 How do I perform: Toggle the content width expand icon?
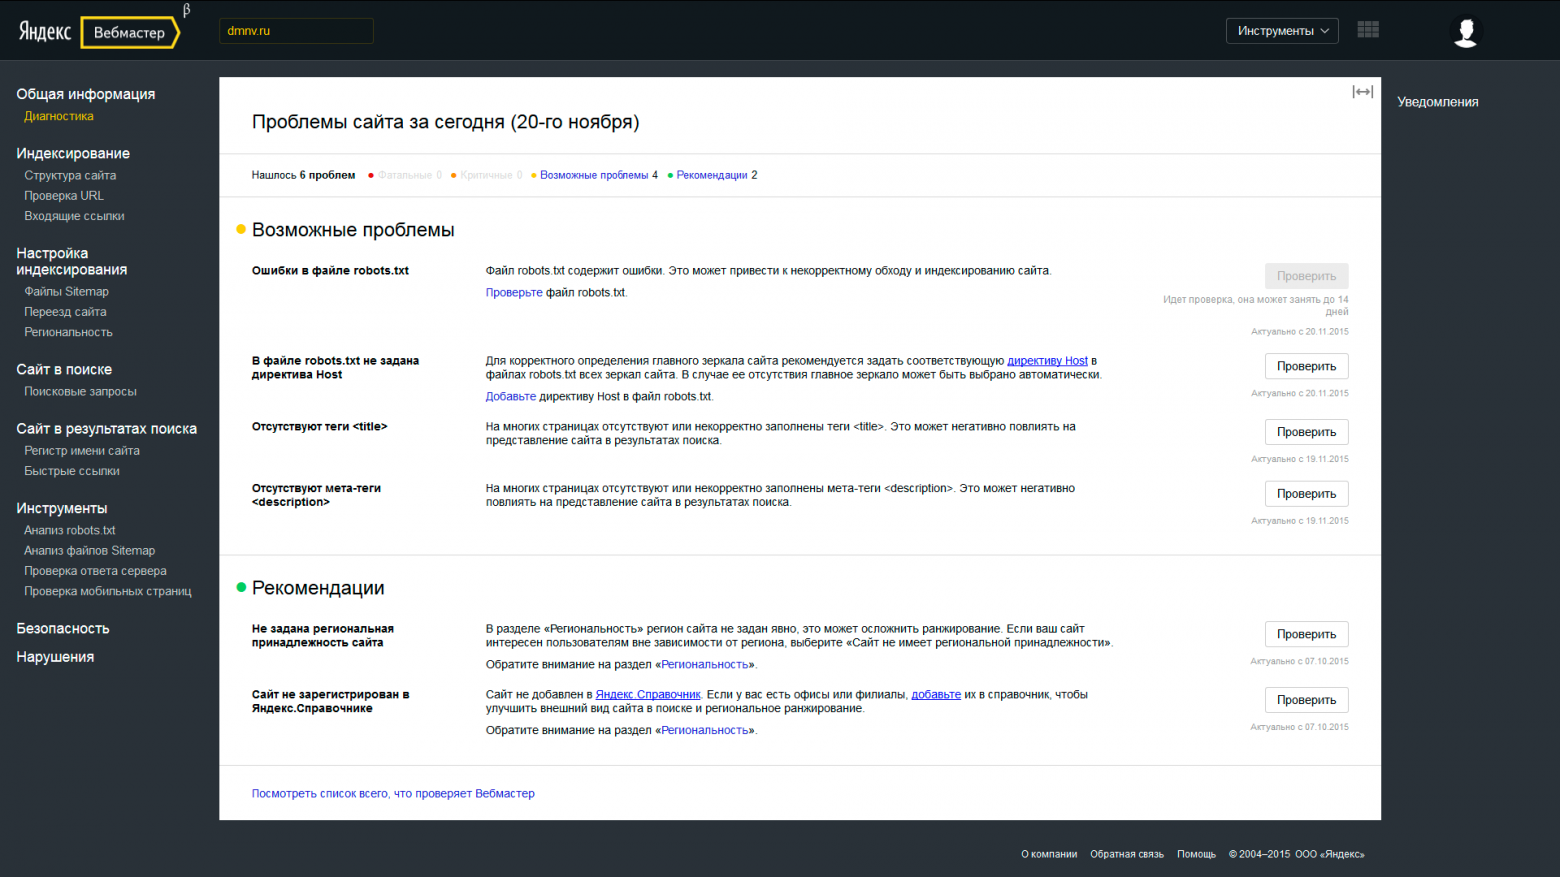coord(1362,92)
